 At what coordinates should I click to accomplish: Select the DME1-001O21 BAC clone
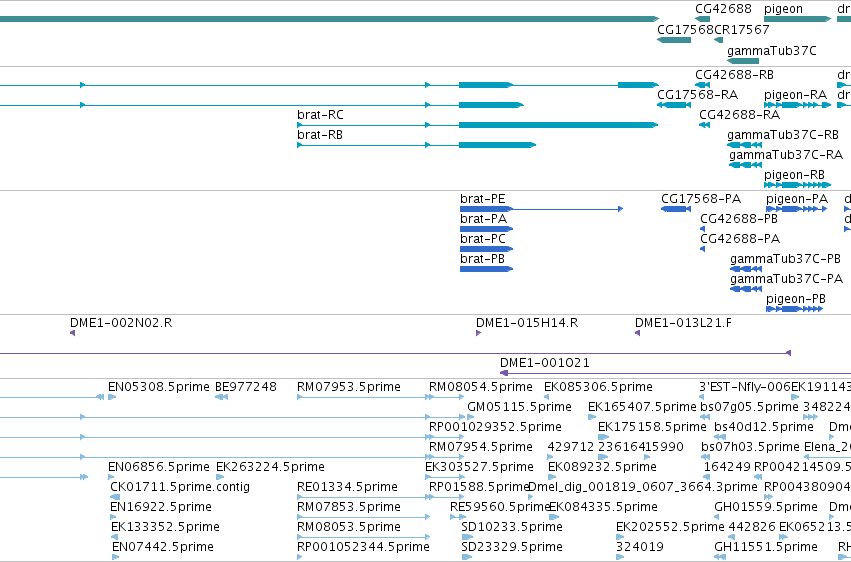pyautogui.click(x=675, y=373)
